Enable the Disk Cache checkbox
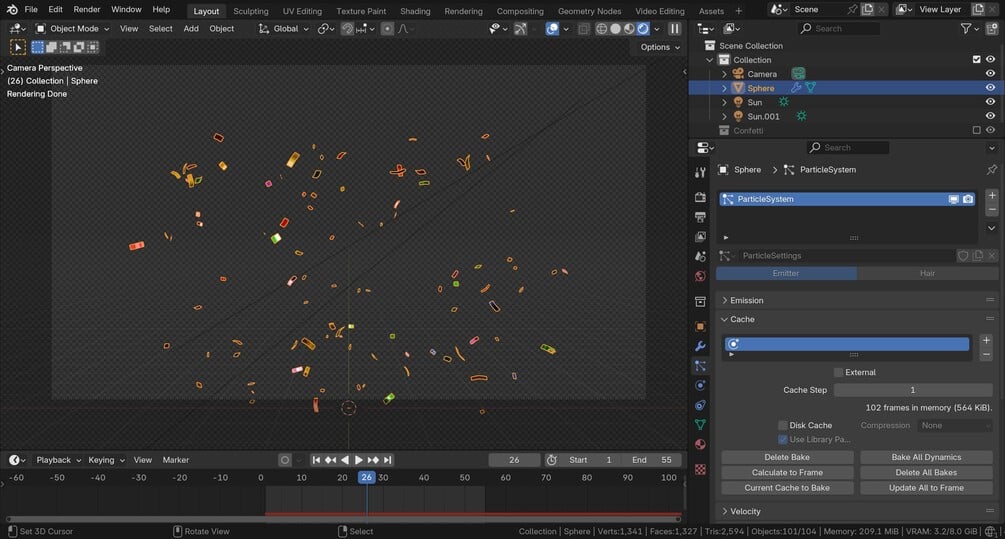1005x539 pixels. click(x=783, y=425)
